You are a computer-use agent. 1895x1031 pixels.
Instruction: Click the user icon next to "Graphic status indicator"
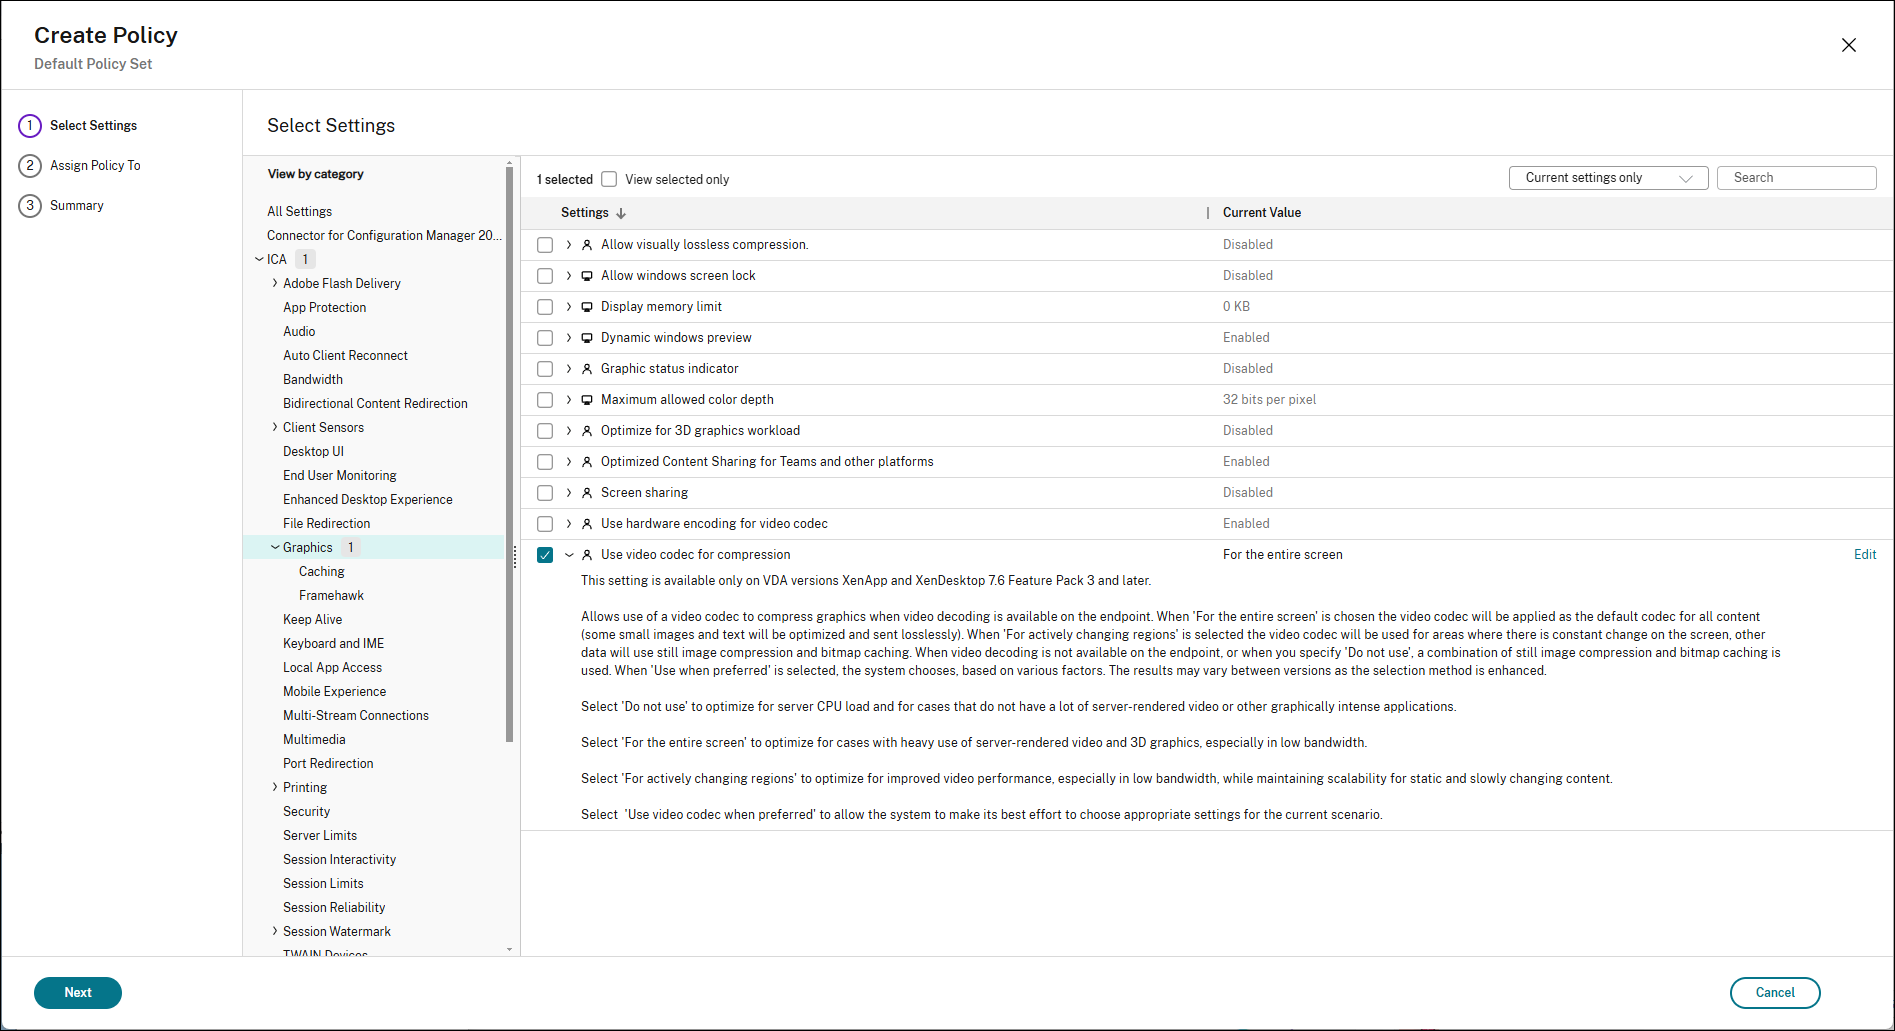[586, 368]
